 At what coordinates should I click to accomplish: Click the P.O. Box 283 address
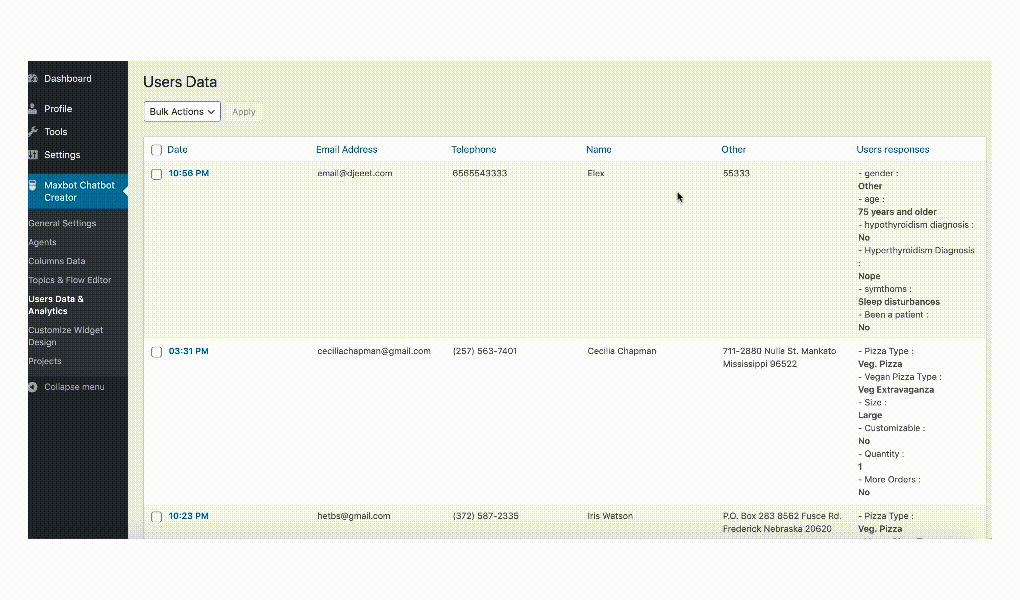[x=782, y=523]
